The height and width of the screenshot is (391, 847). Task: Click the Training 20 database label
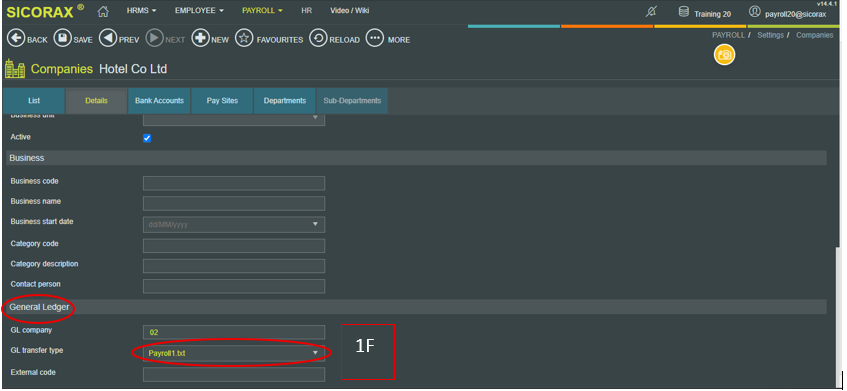[x=712, y=14]
